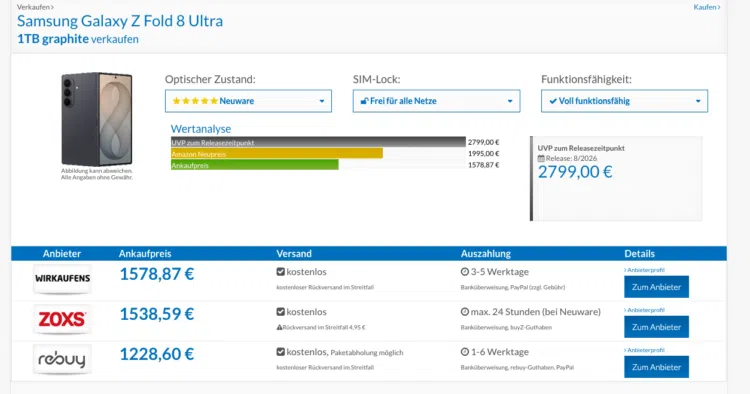Click the Galaxy Z Fold product image

click(x=97, y=119)
